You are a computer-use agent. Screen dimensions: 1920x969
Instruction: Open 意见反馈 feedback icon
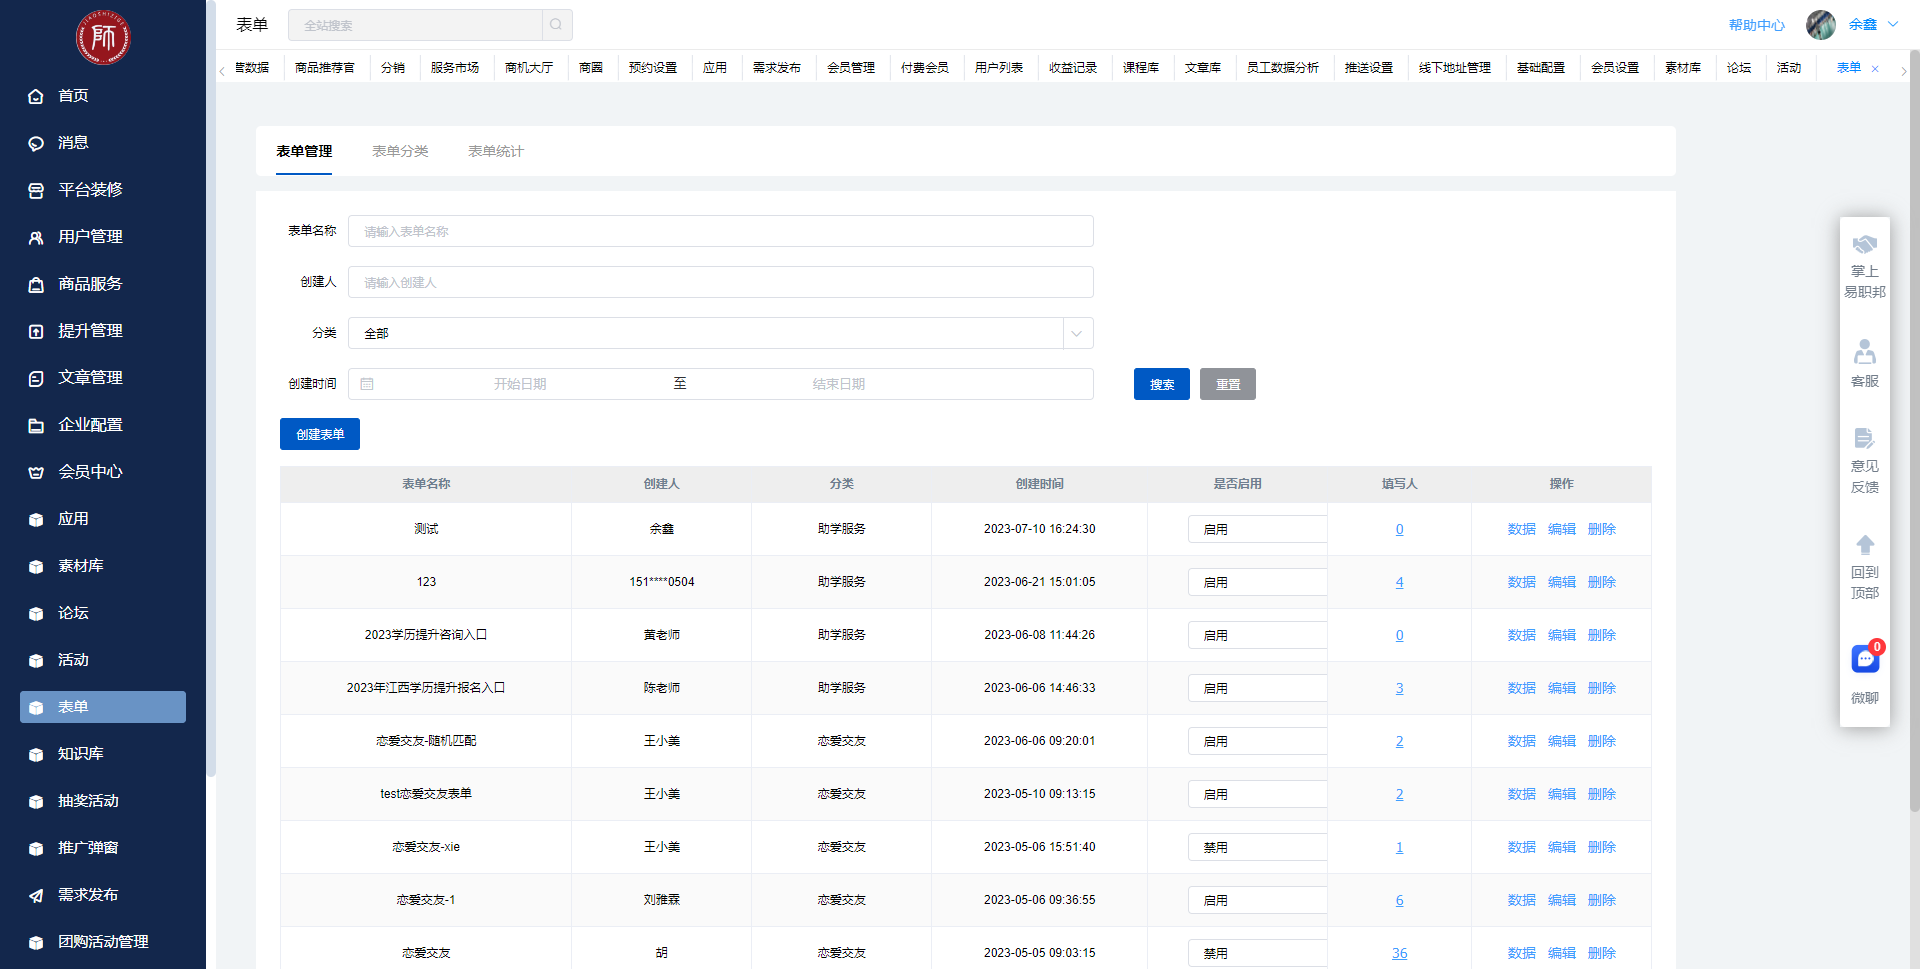pyautogui.click(x=1865, y=439)
